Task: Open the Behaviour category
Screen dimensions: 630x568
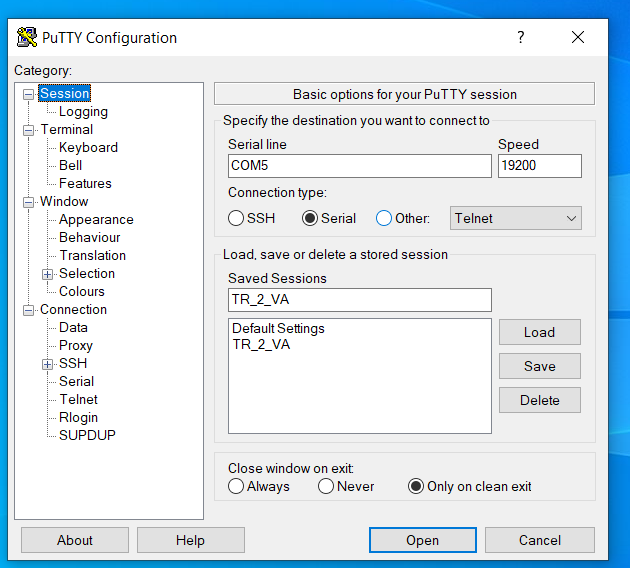Action: pyautogui.click(x=90, y=237)
